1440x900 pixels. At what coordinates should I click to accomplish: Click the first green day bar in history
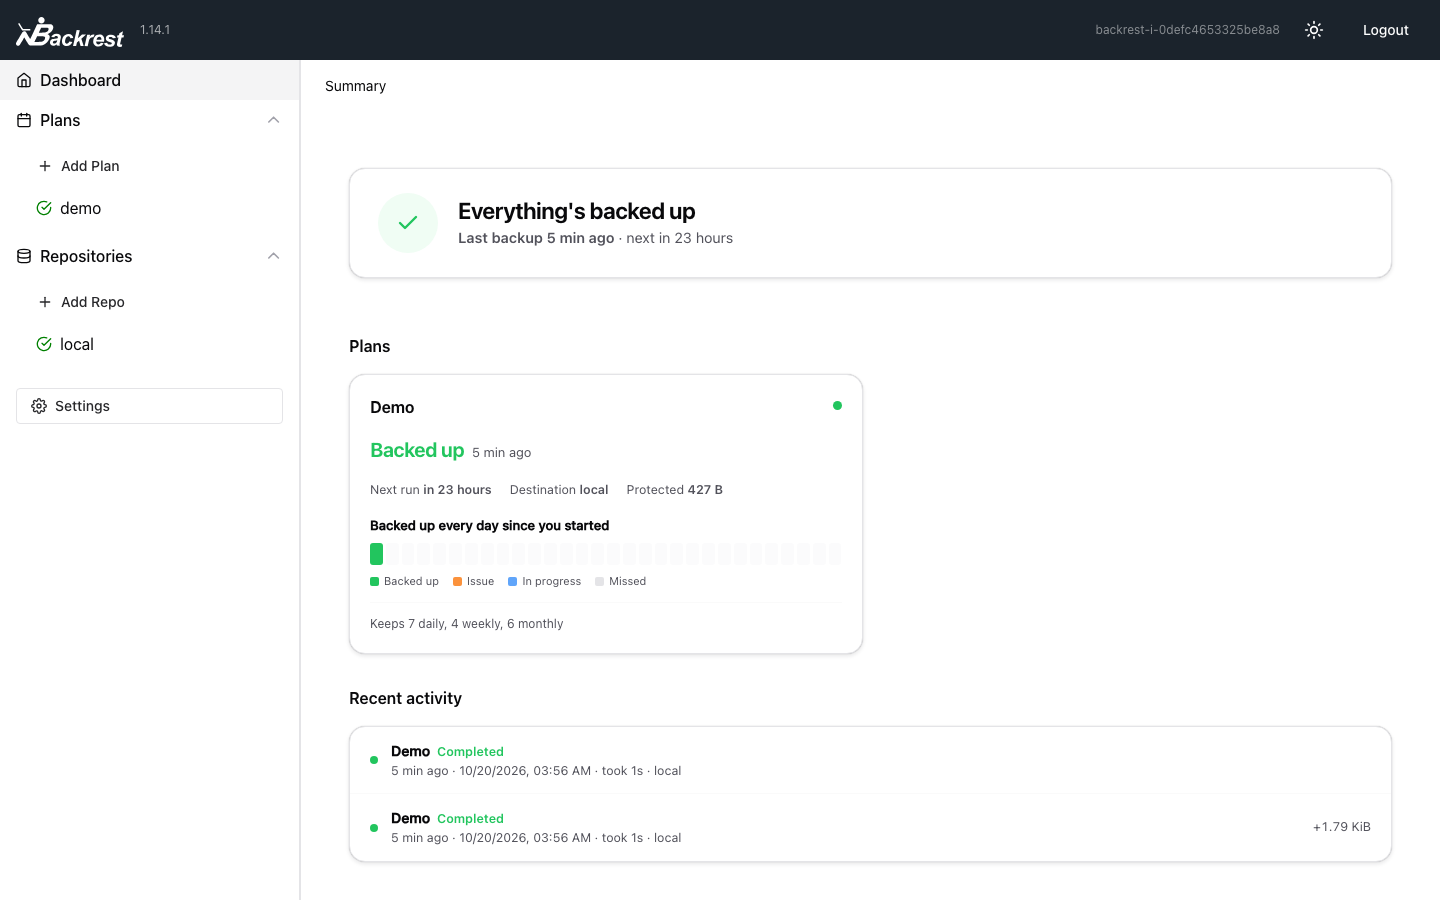pos(377,554)
